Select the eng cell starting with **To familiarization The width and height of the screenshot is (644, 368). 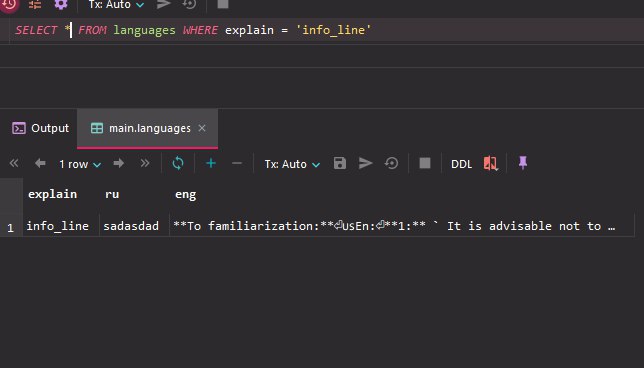[x=402, y=226]
